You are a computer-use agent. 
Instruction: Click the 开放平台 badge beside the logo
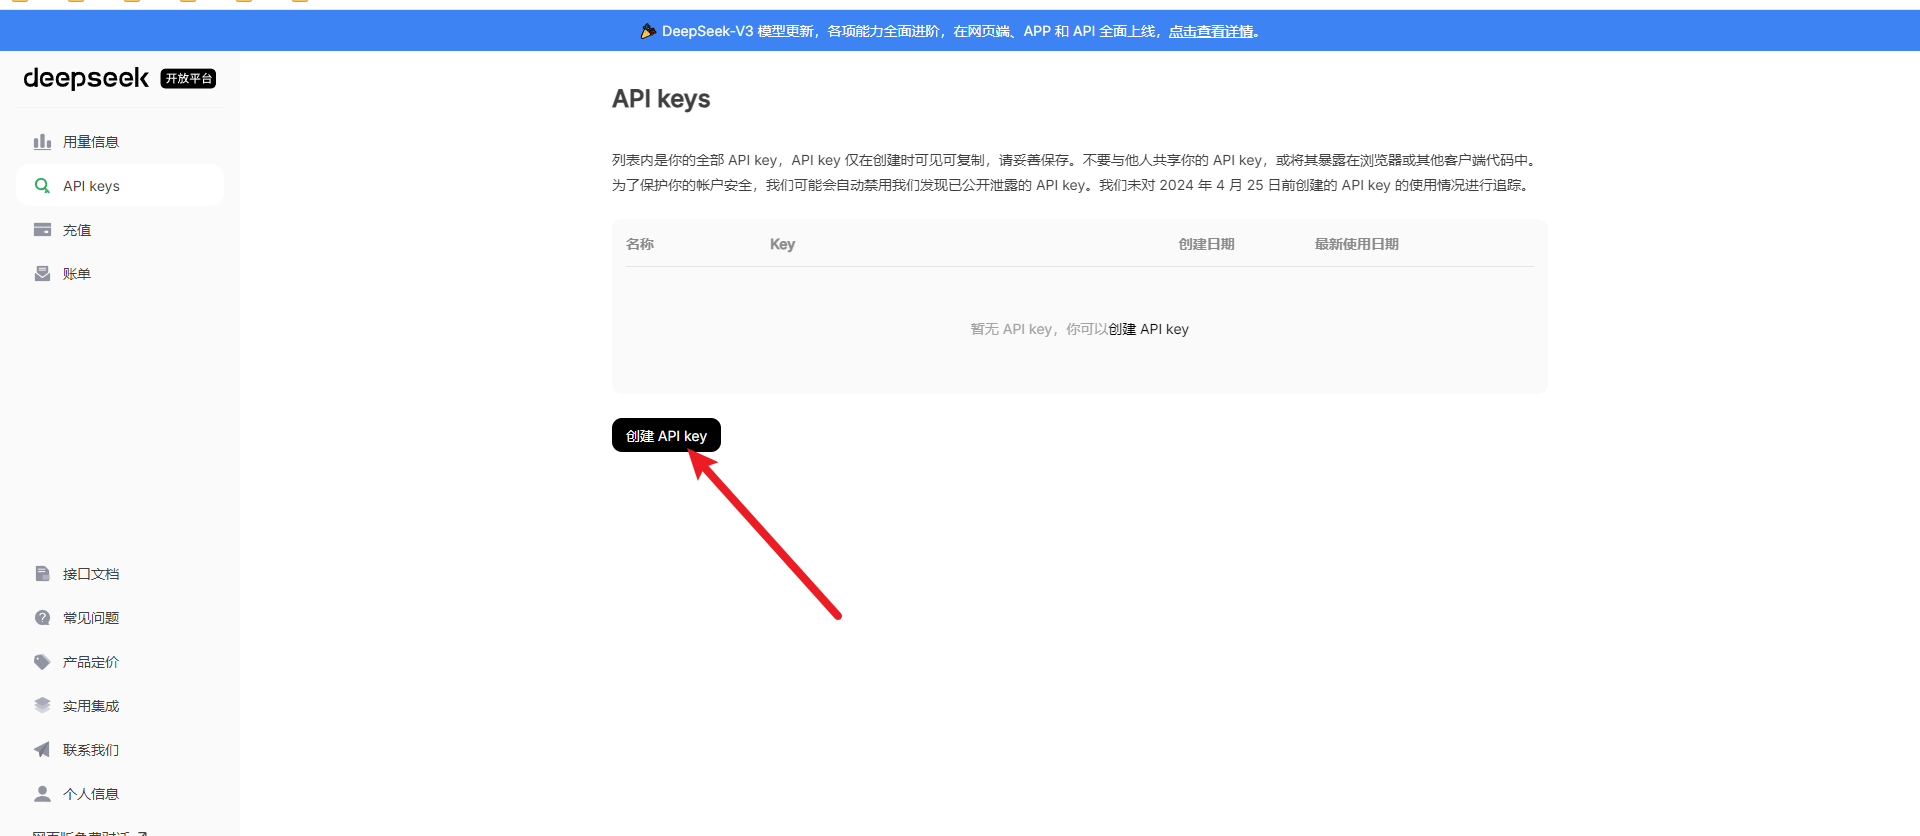(x=188, y=78)
